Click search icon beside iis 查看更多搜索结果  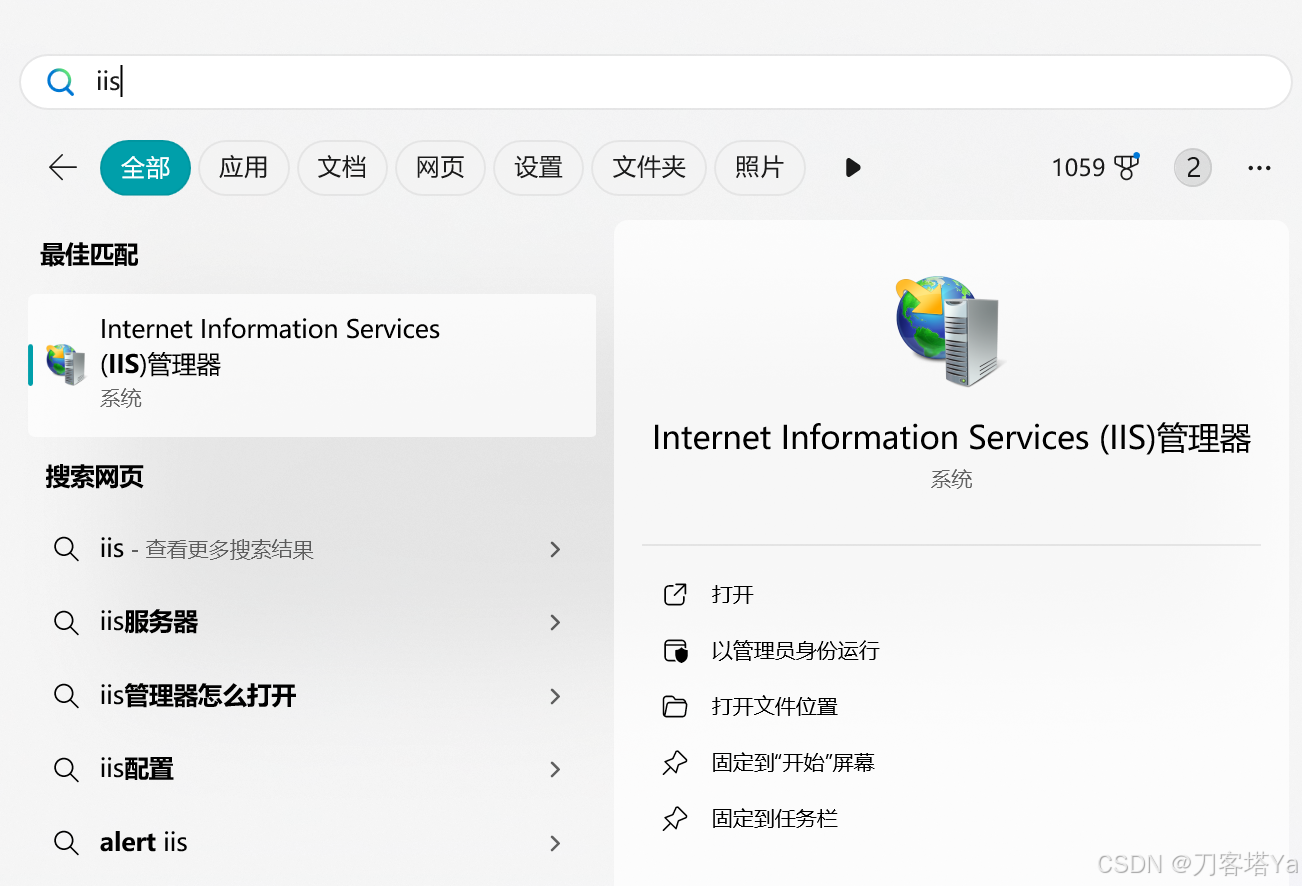tap(66, 549)
